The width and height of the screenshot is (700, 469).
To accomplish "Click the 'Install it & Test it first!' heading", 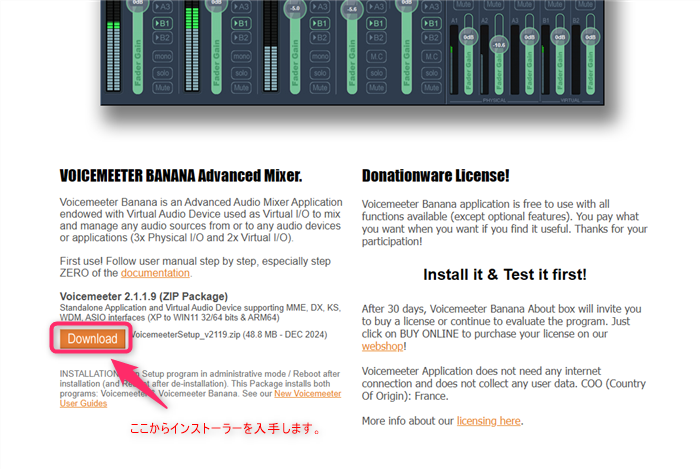I will 504,274.
